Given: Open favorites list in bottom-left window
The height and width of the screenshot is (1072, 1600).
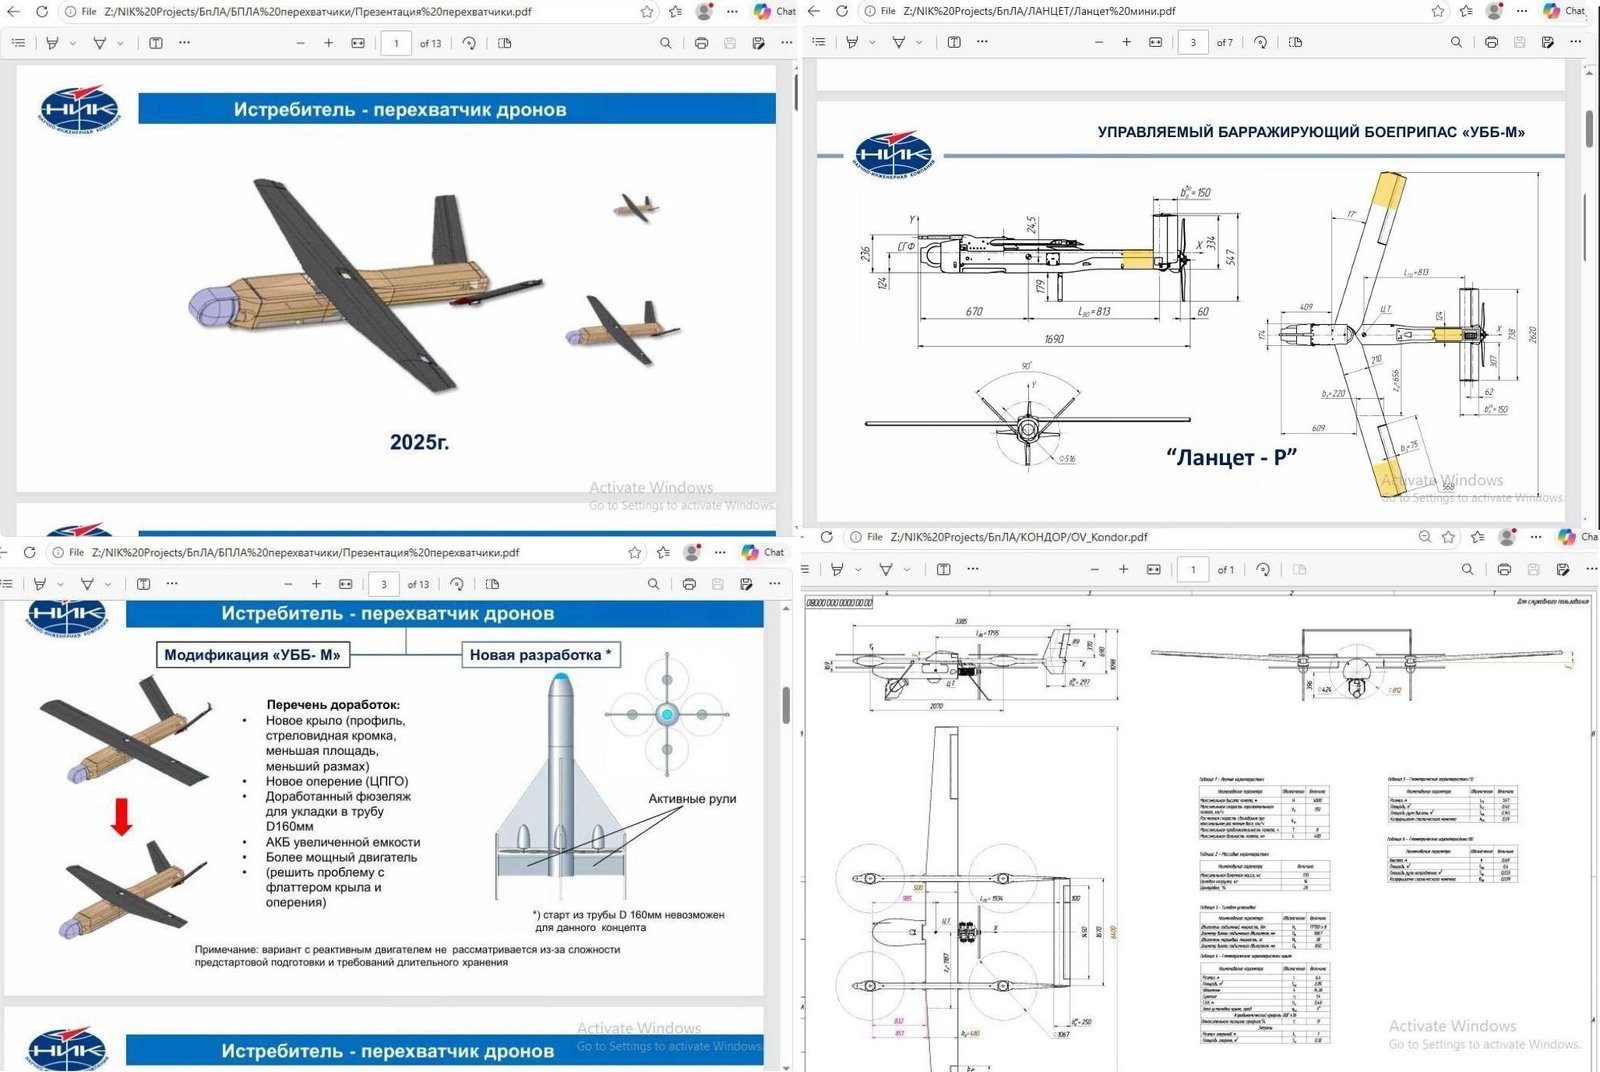Looking at the screenshot, I should tap(663, 552).
